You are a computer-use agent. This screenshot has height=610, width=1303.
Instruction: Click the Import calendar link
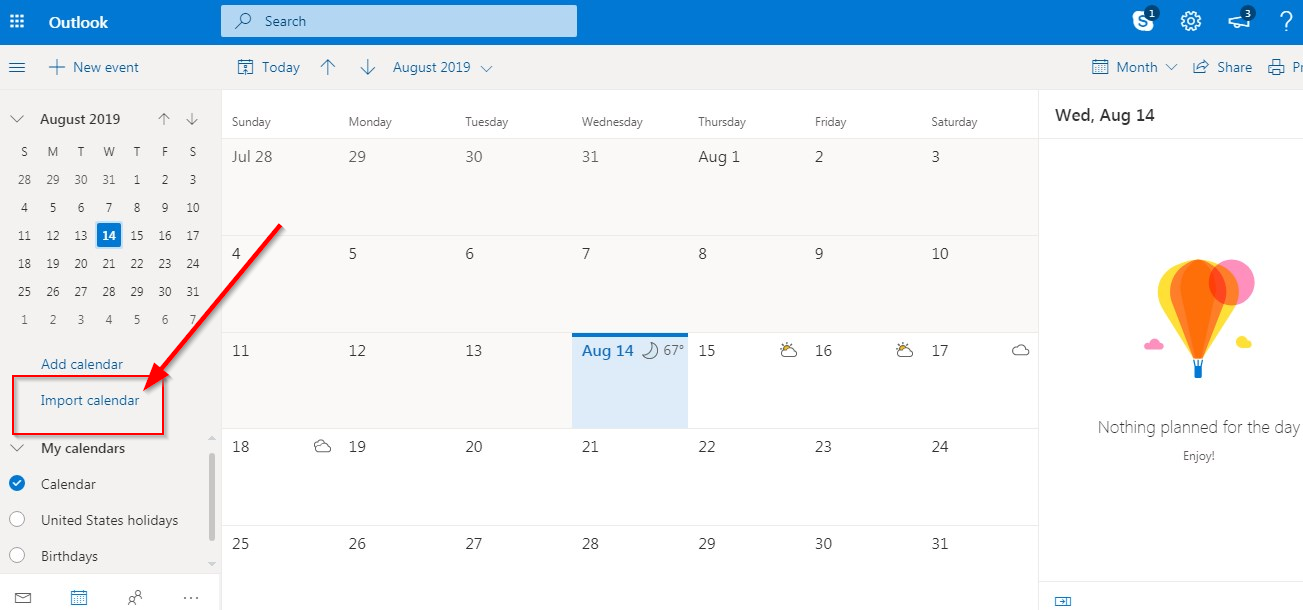(90, 401)
